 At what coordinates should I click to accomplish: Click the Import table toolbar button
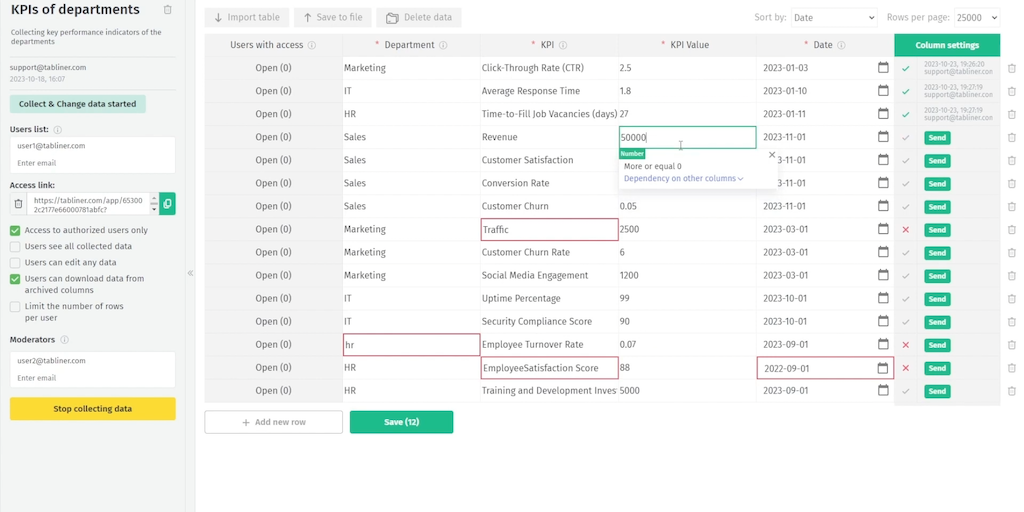[x=247, y=18]
